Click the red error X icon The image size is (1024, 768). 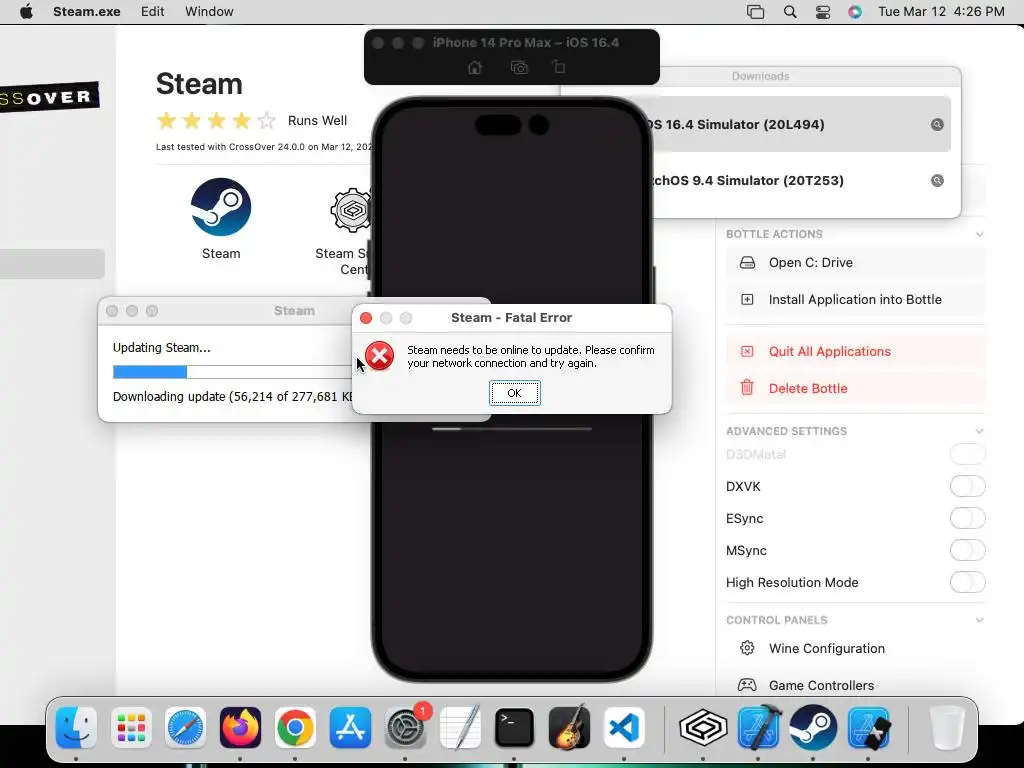coord(379,357)
